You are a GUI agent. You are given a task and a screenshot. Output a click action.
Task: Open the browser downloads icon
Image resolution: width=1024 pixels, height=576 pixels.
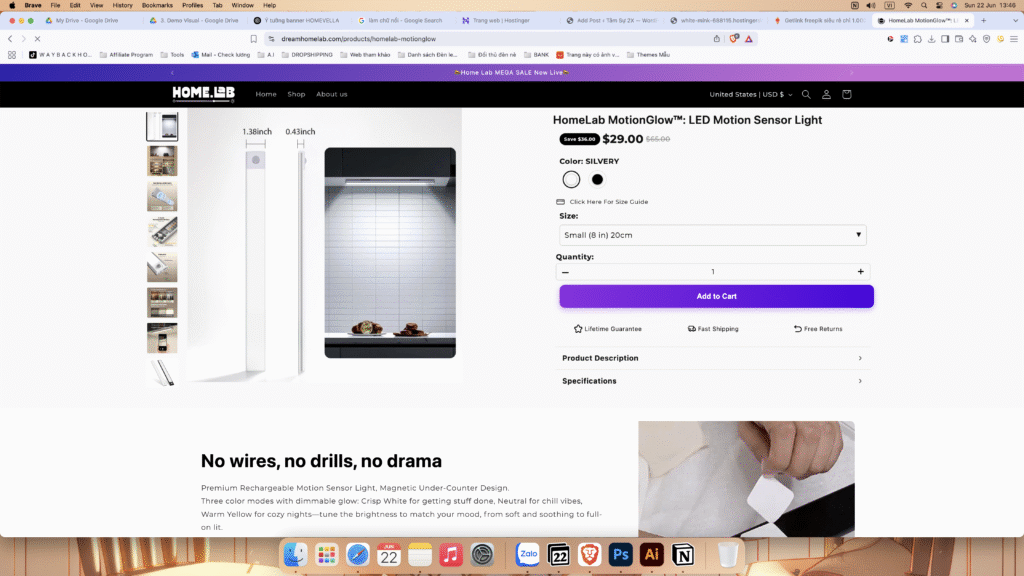pyautogui.click(x=931, y=39)
